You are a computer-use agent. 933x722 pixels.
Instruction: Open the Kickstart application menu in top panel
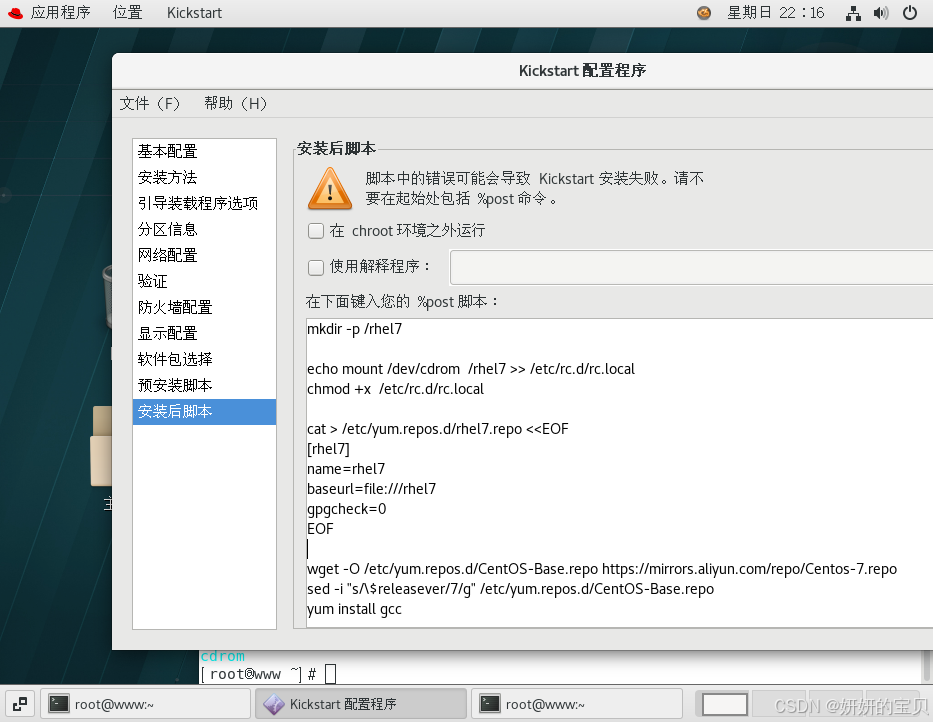[194, 12]
